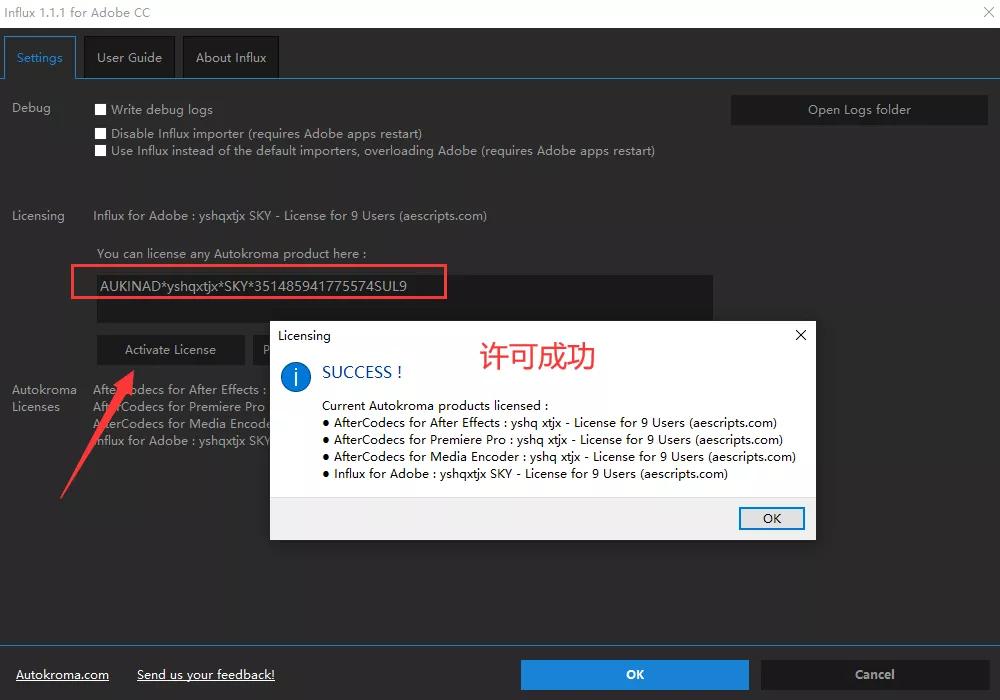Close the Licensing popup with X
The height and width of the screenshot is (700, 1000).
click(x=801, y=335)
